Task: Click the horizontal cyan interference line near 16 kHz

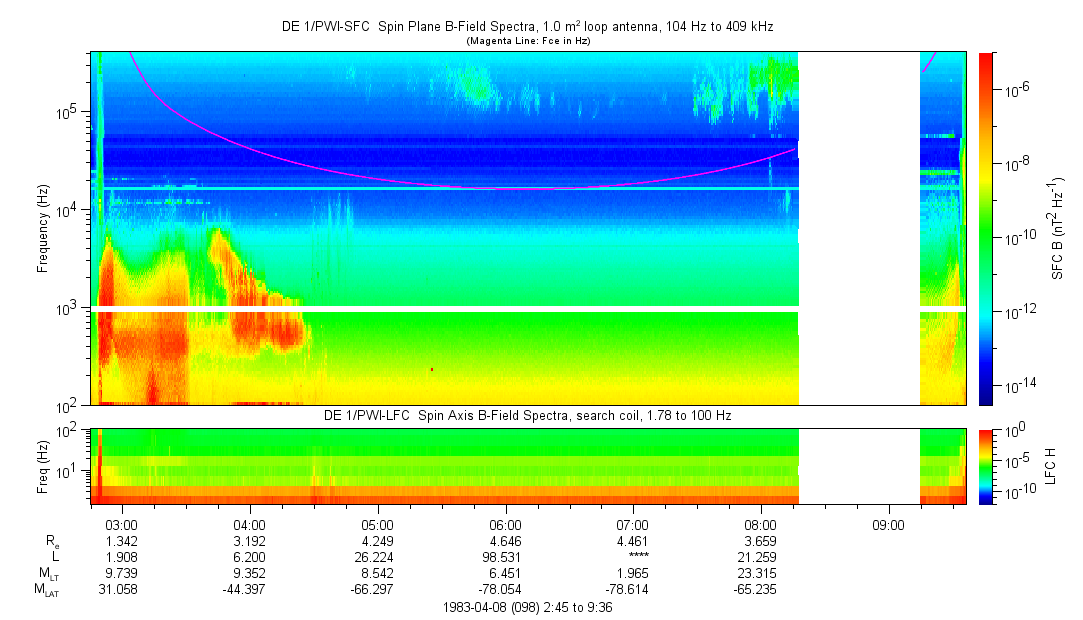Action: tap(445, 188)
